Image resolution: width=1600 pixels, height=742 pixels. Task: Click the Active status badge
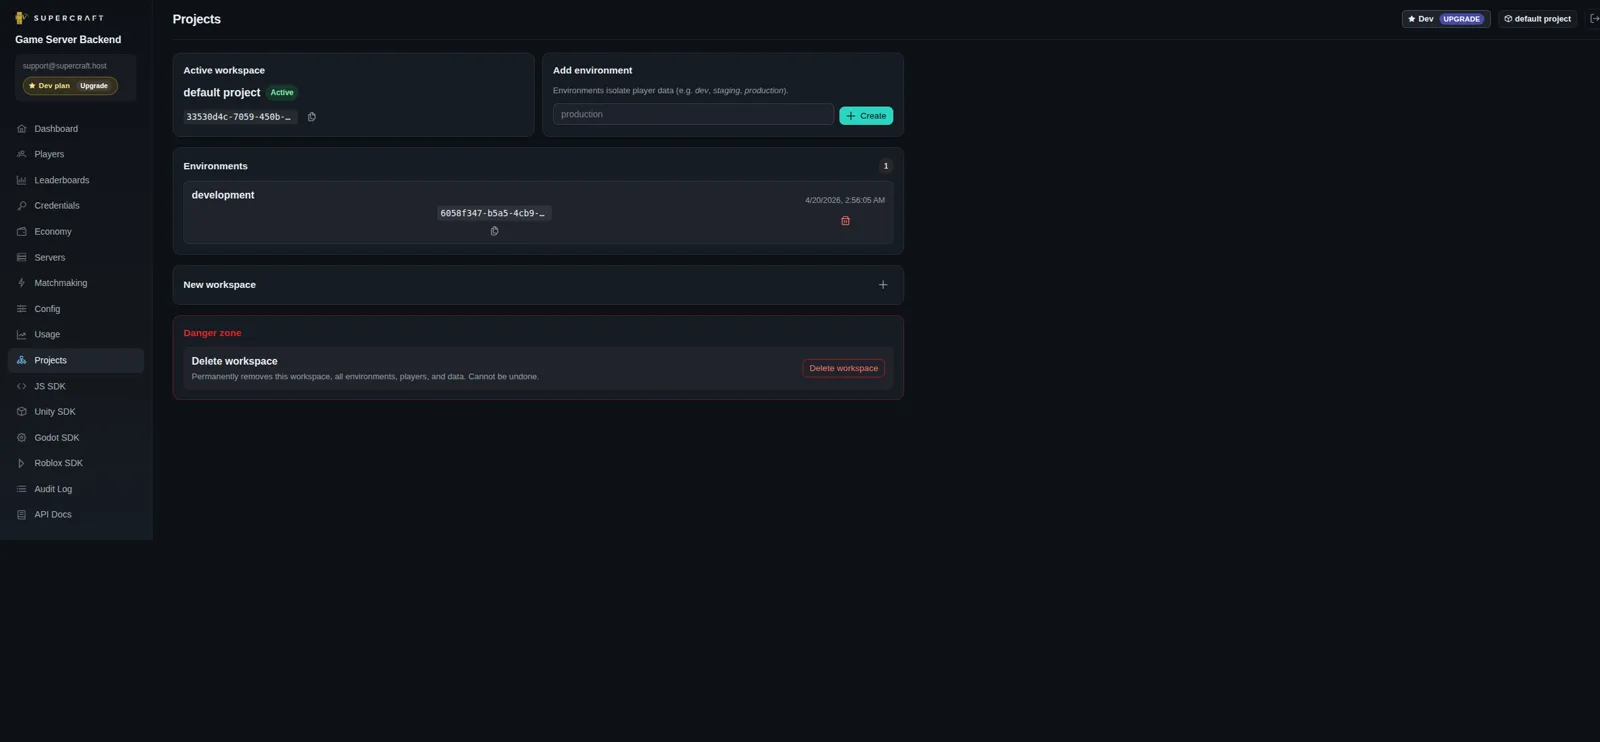(x=282, y=92)
